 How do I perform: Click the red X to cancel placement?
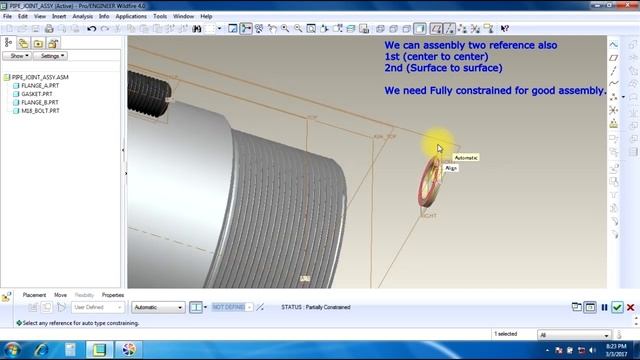pos(631,307)
